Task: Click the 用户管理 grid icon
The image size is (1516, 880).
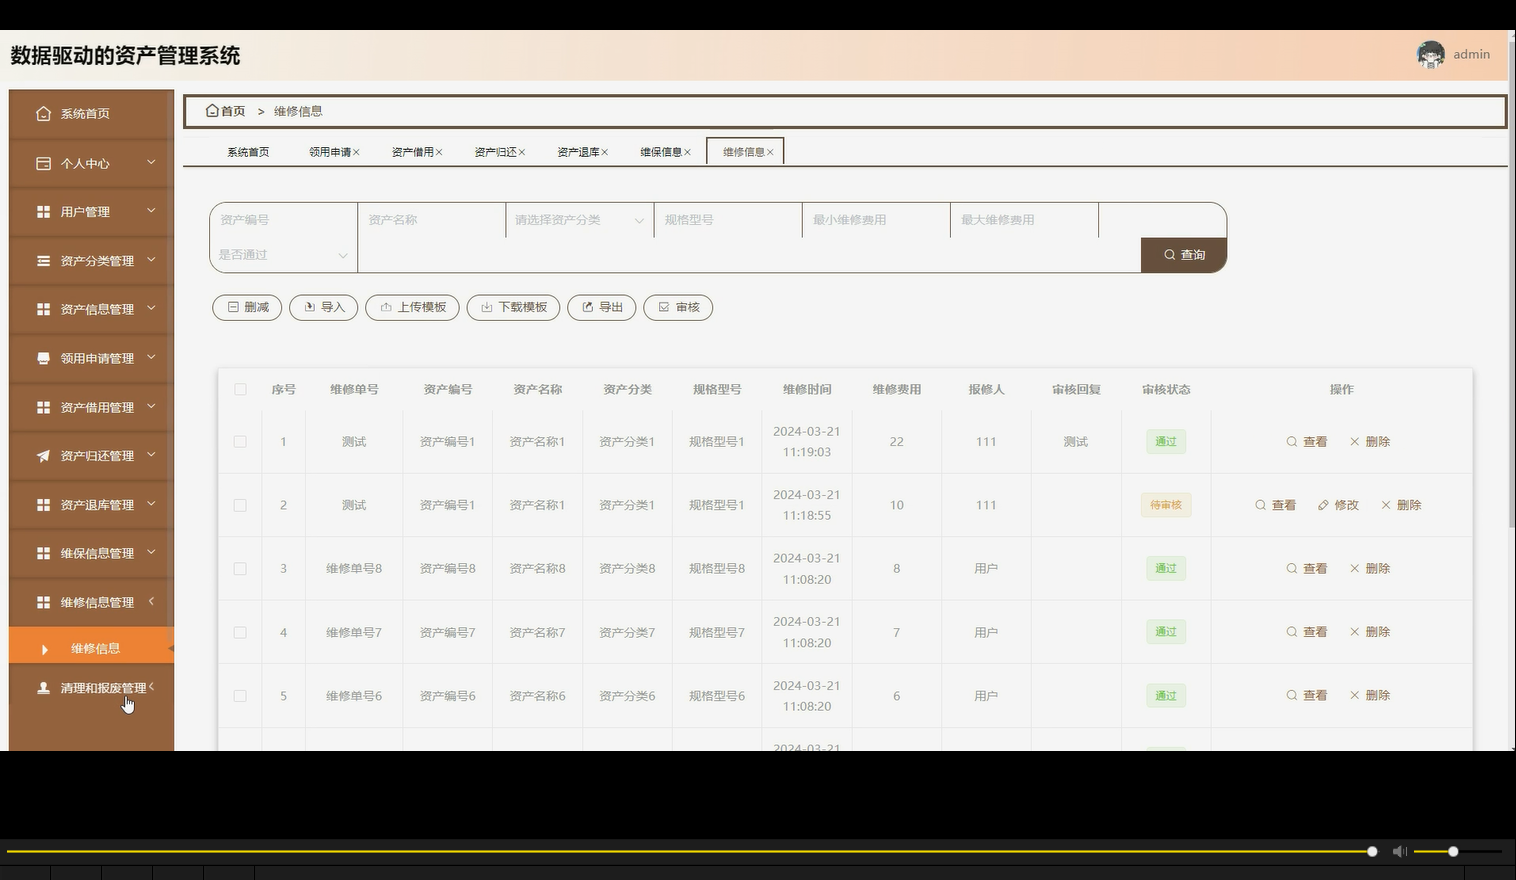Action: tap(43, 212)
